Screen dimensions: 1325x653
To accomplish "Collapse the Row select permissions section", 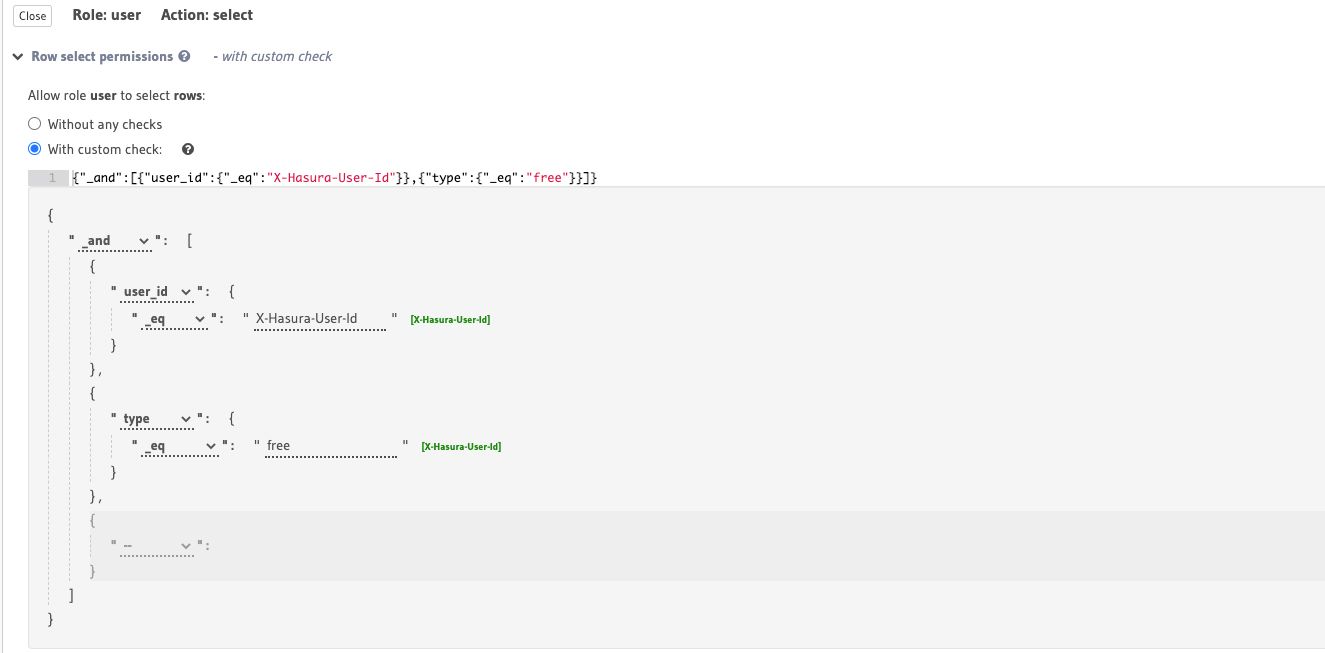I will click(18, 56).
